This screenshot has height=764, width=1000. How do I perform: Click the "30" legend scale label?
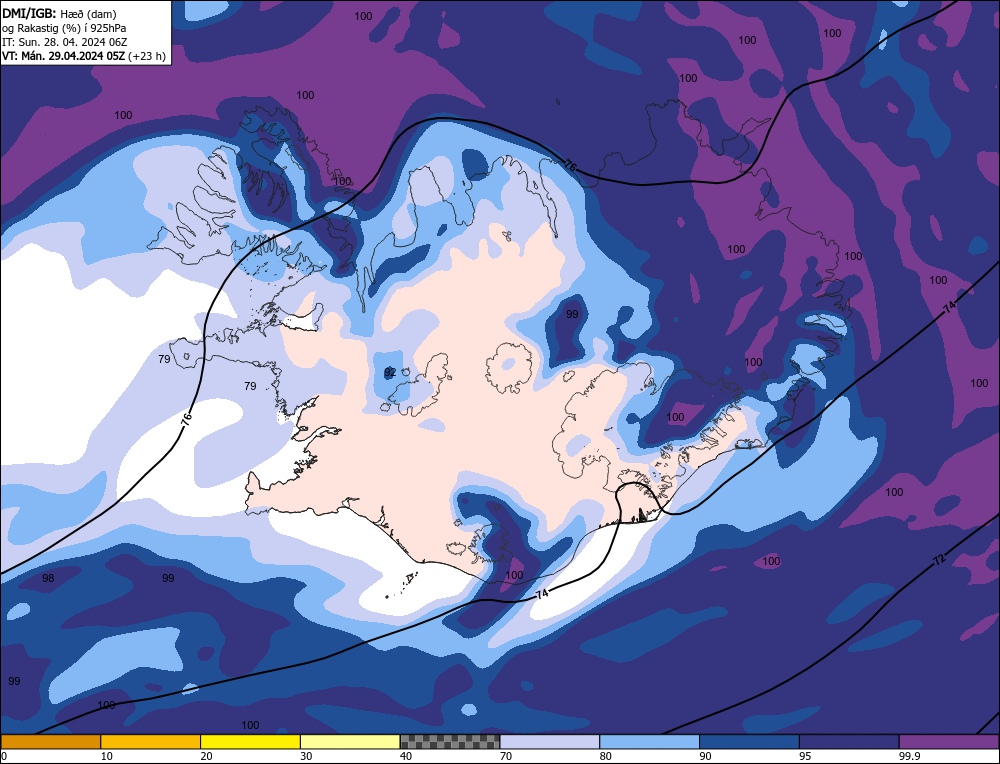[x=306, y=756]
